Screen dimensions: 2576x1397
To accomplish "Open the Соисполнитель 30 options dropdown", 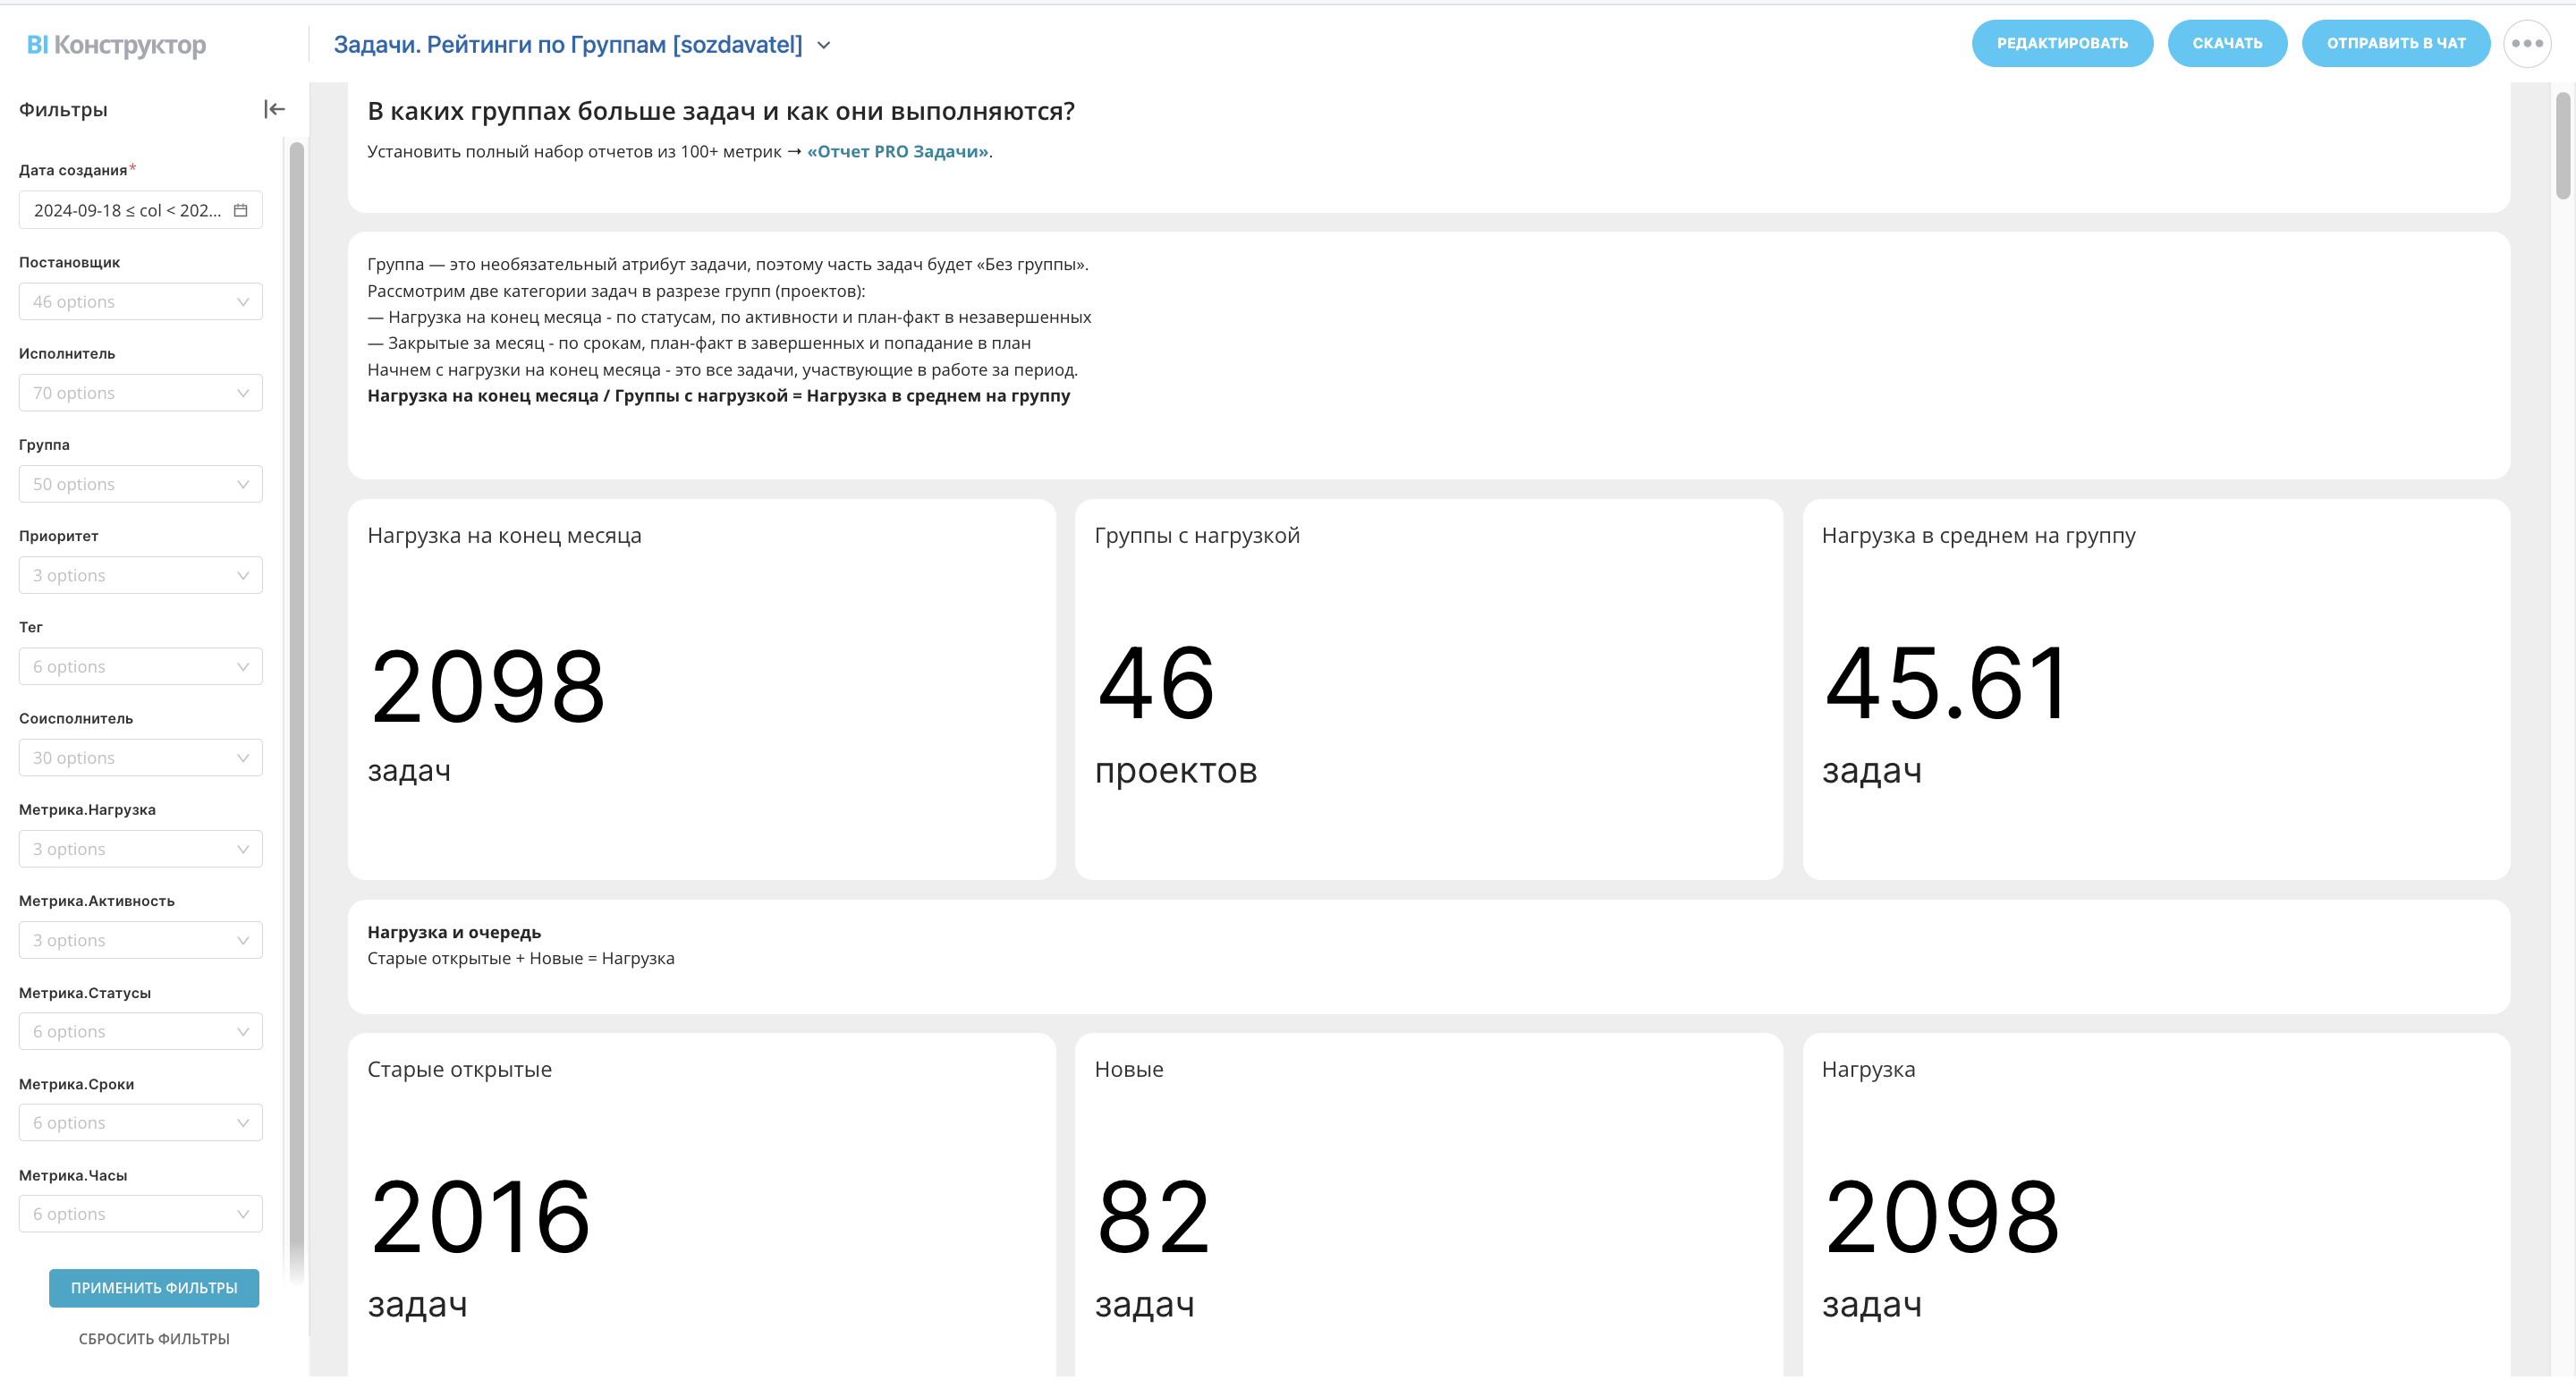I will coord(140,758).
